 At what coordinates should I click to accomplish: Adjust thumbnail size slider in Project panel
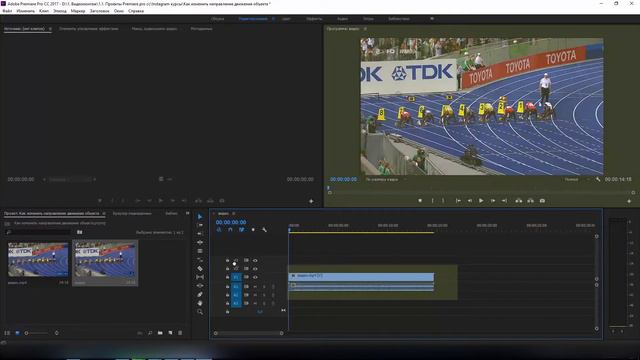38,333
